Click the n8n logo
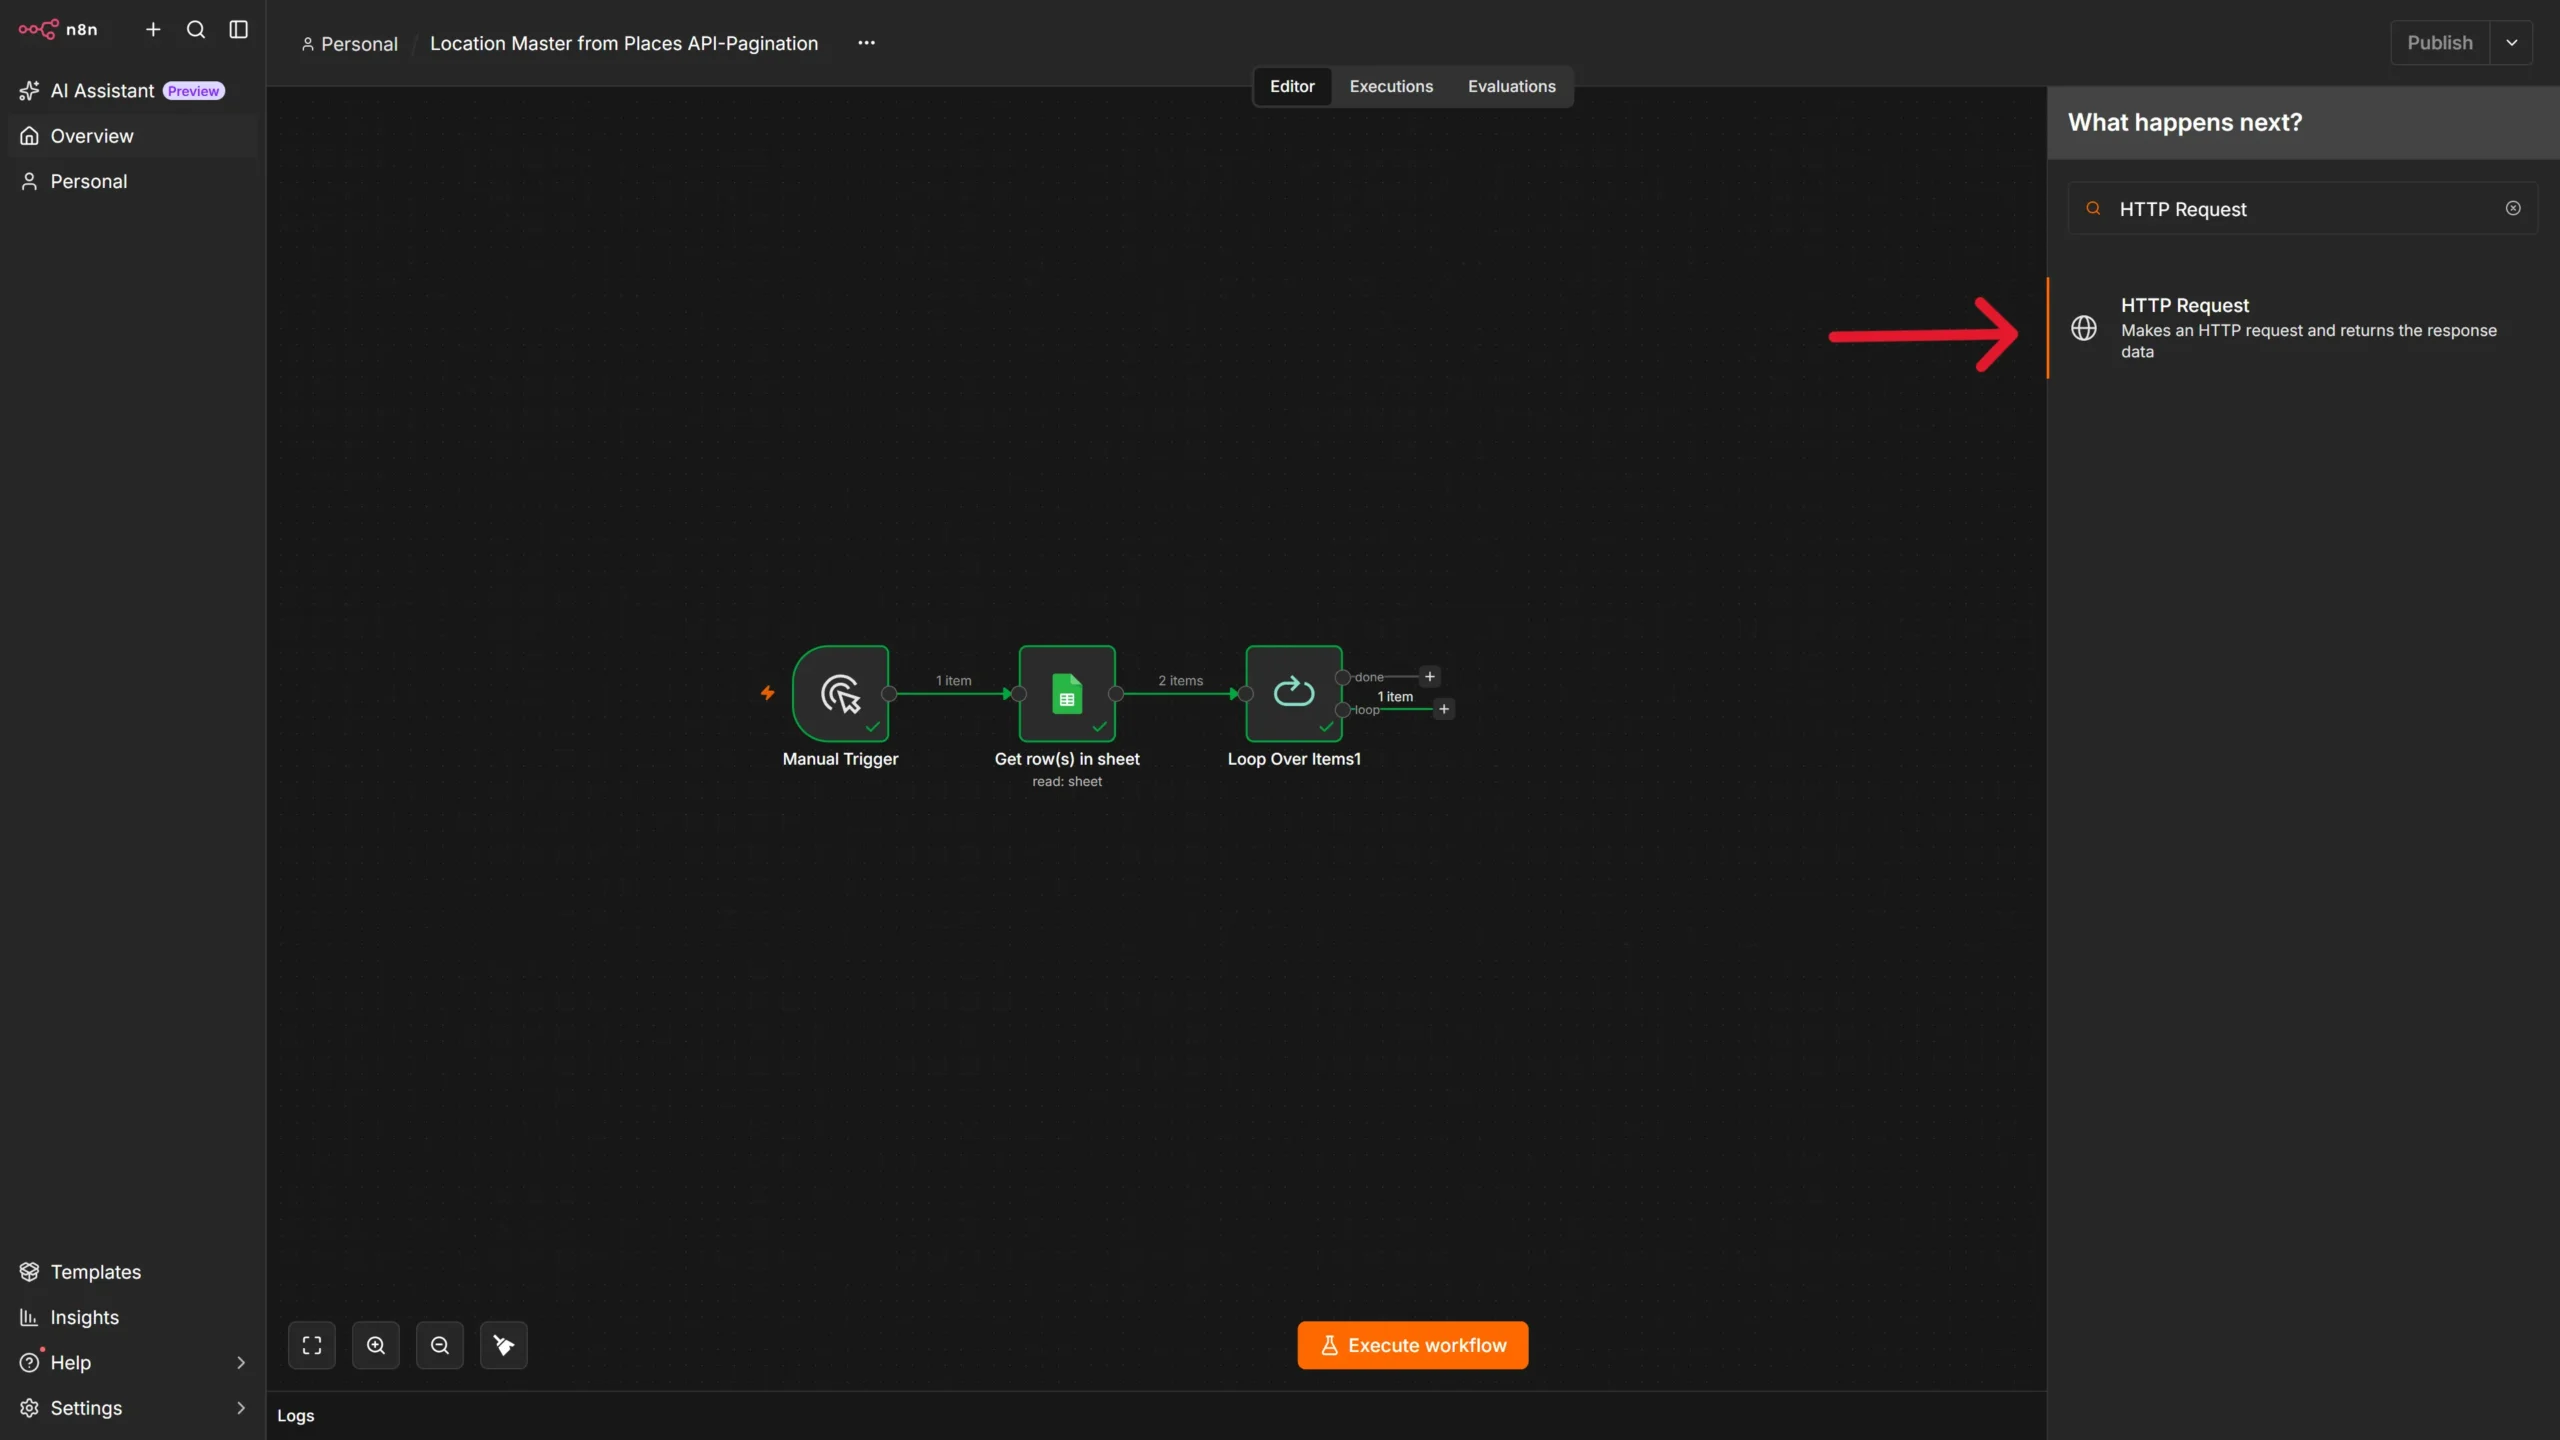Screen dimensions: 2560x1440 point(58,29)
